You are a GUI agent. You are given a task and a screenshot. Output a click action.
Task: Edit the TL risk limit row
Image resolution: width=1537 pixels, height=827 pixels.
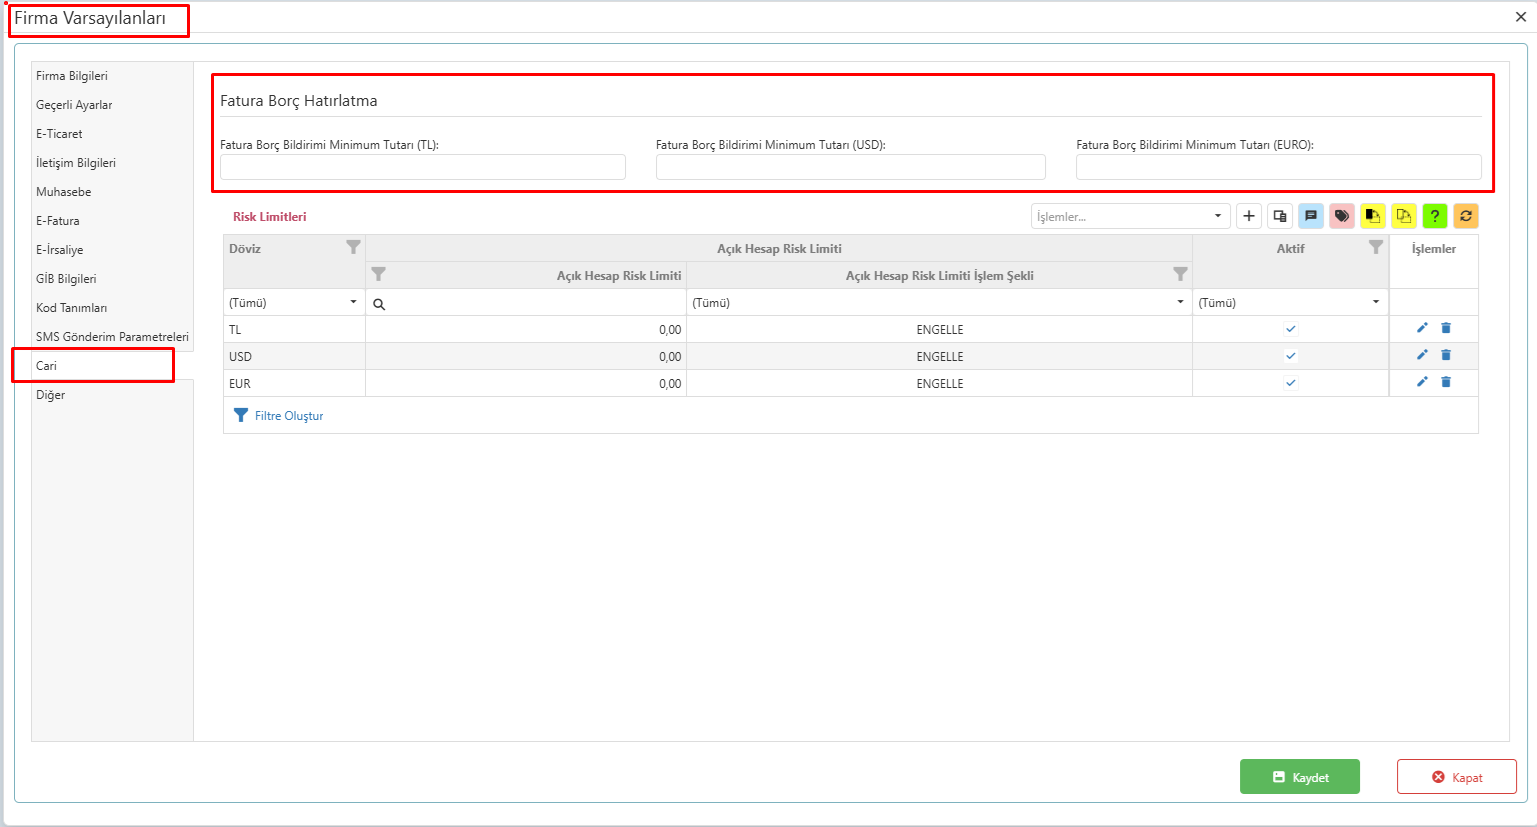coord(1422,328)
